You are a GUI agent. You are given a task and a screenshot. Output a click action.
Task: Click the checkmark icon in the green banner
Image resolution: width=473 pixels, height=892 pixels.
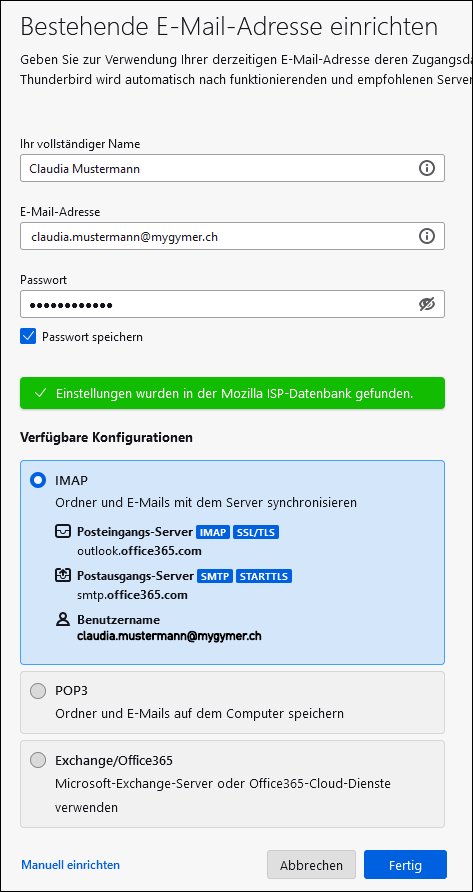(x=40, y=393)
